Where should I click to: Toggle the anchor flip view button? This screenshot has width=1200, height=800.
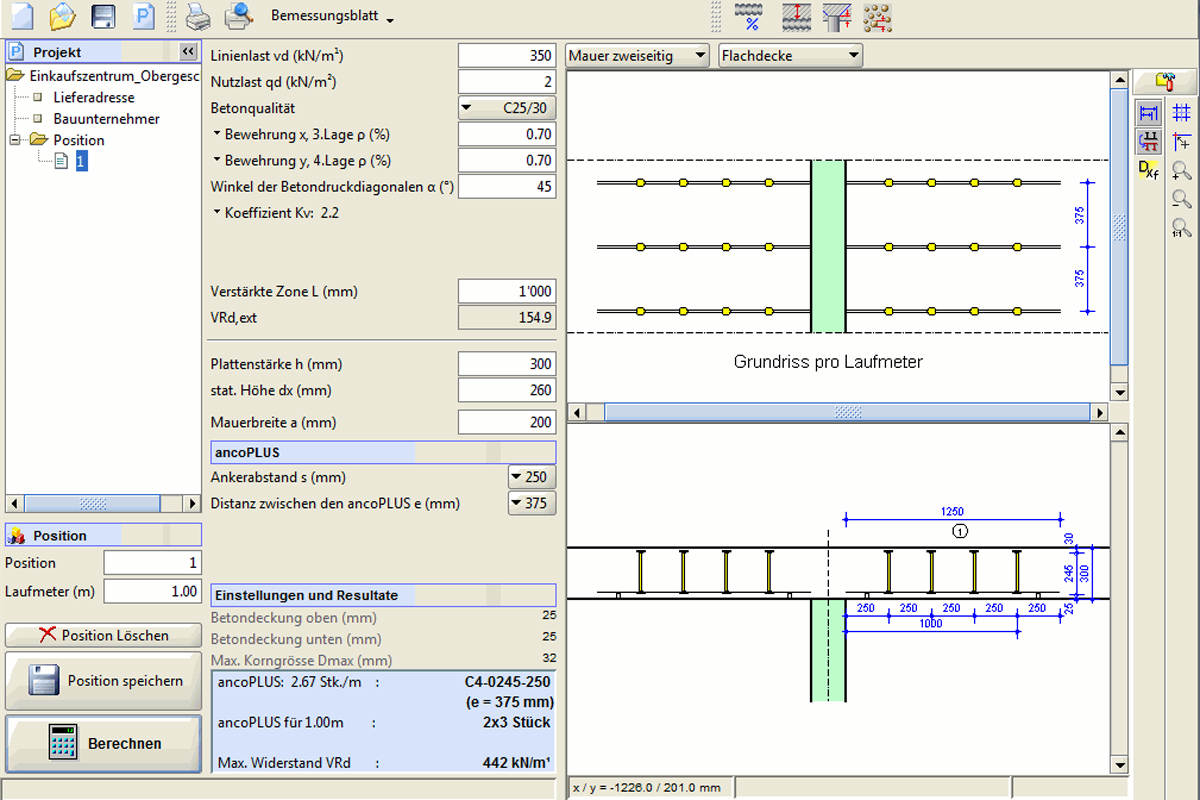tap(1149, 141)
